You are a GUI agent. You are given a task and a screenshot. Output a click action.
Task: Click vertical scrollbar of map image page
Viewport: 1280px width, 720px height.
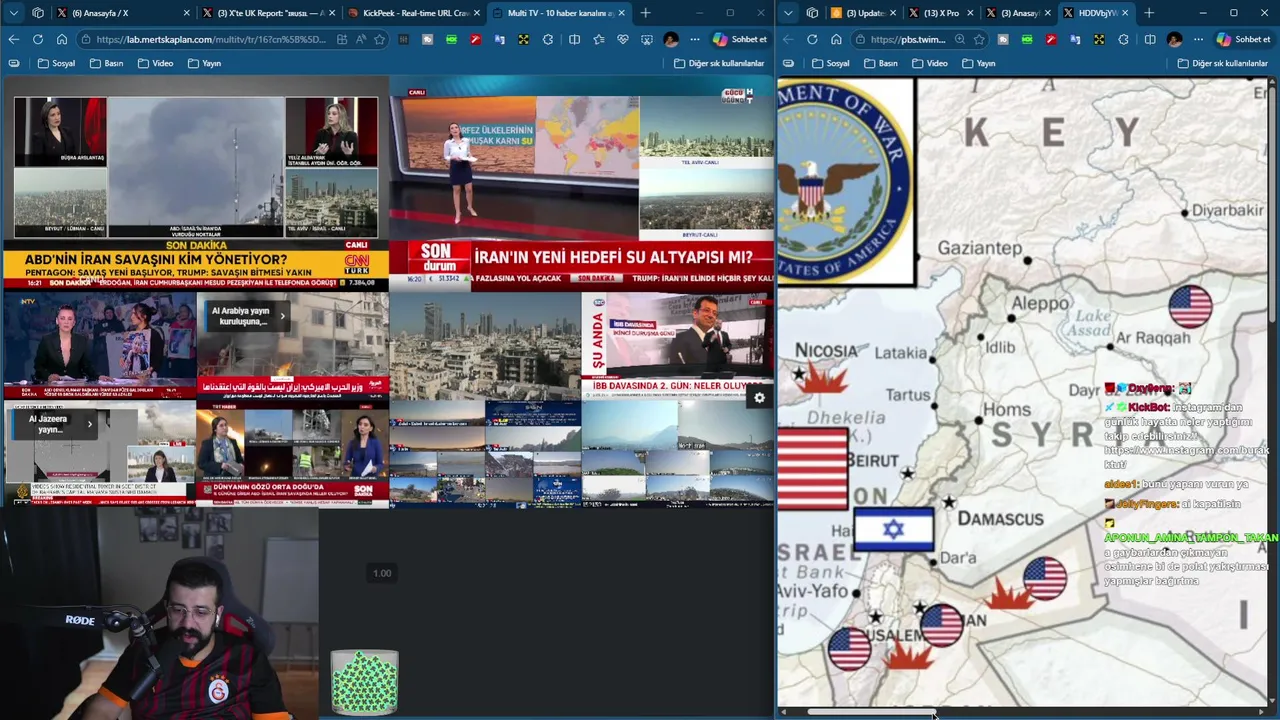[x=1273, y=205]
